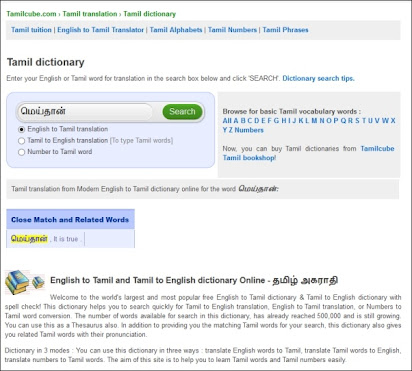The height and width of the screenshot is (371, 412).
Task: Browse vocabulary words starting with B
Action: coord(243,121)
